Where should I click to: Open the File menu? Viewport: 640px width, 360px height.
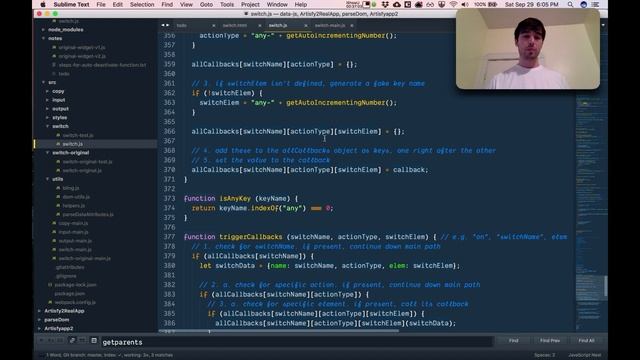click(101, 4)
